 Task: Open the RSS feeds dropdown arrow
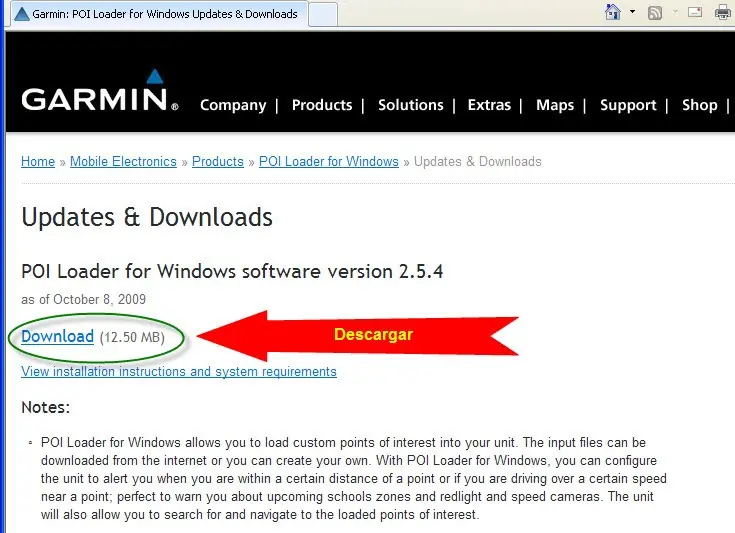675,12
